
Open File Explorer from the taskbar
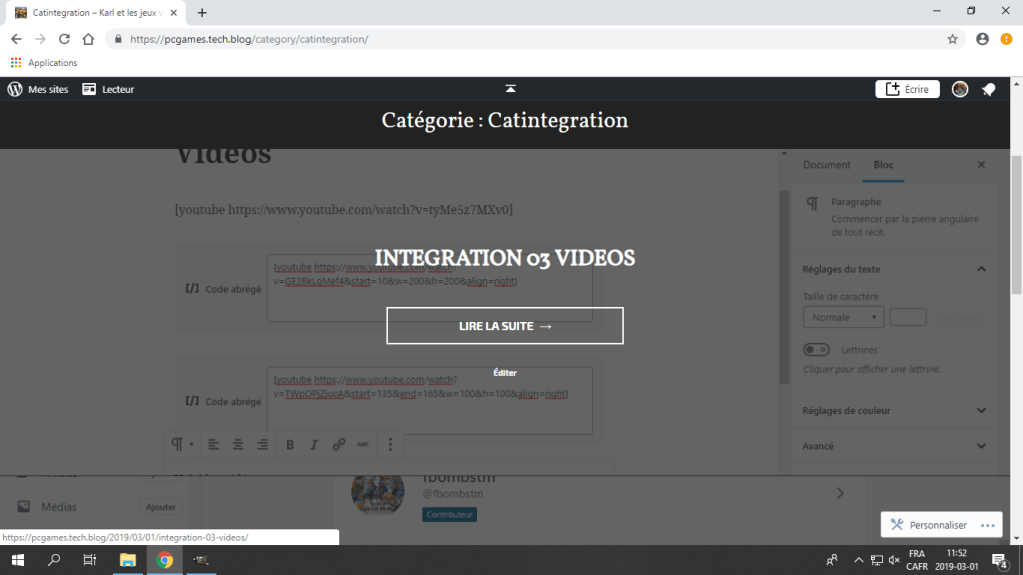tap(127, 560)
